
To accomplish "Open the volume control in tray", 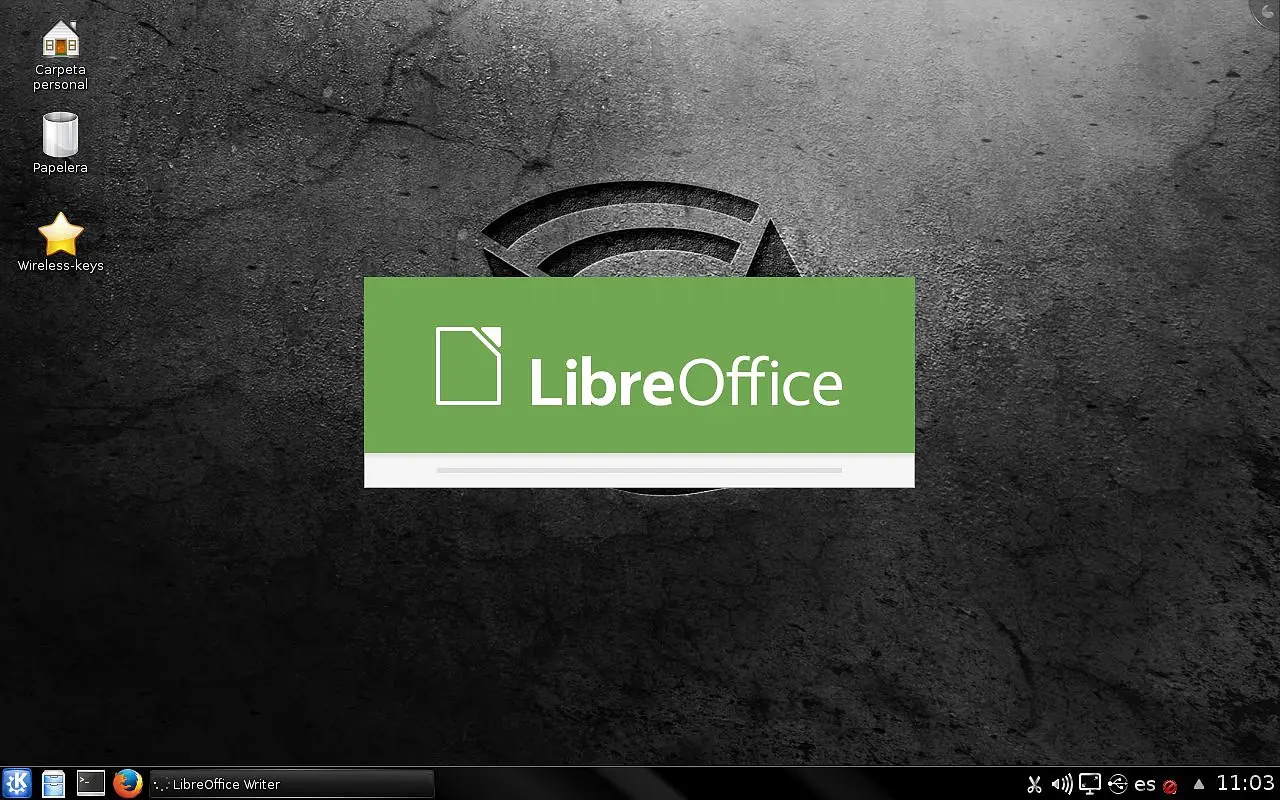I will (1062, 784).
